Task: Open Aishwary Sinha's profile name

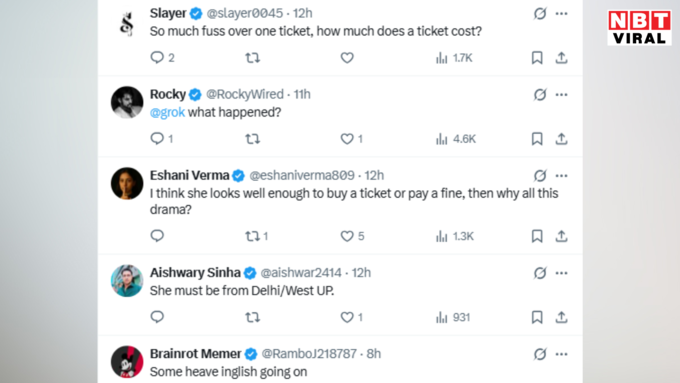Action: [195, 272]
